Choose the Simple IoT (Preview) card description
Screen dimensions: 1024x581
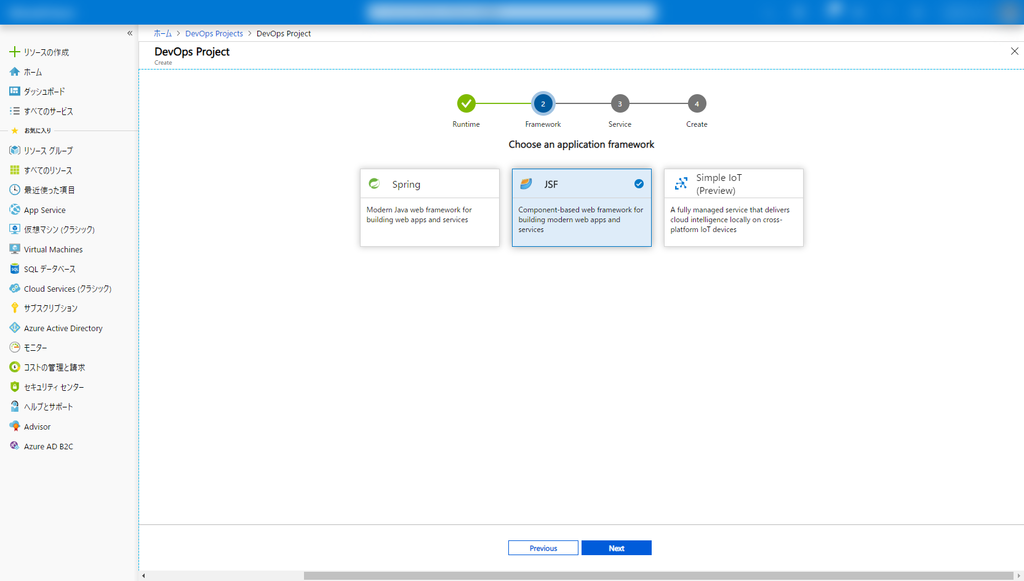[729, 219]
